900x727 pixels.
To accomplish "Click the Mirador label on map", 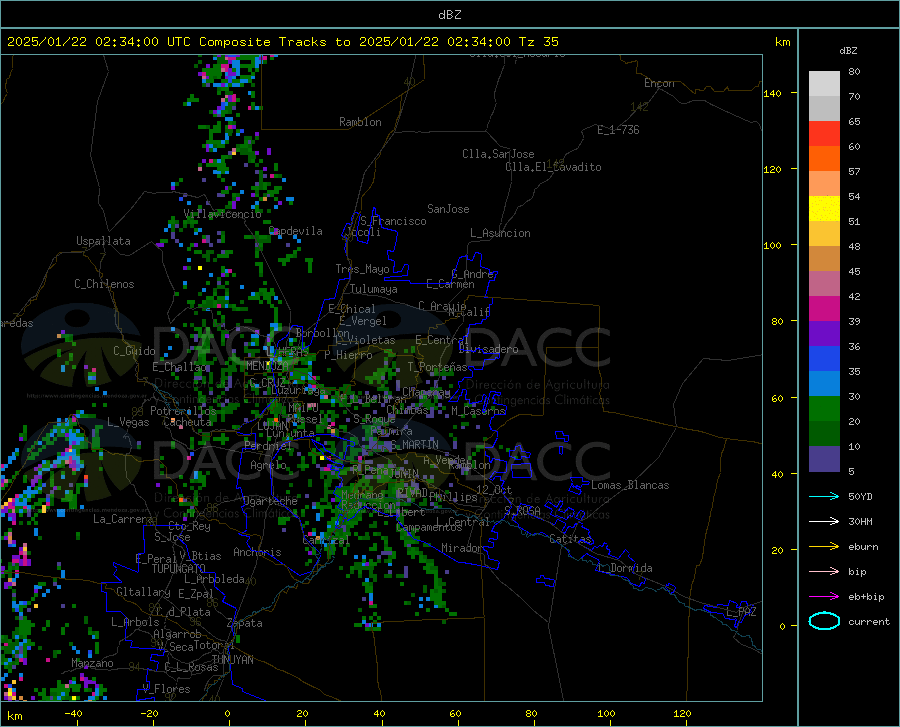I will (x=462, y=548).
